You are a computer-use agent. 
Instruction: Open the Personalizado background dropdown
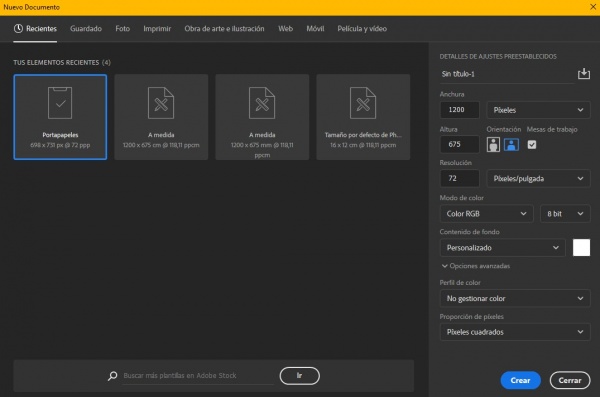(502, 248)
